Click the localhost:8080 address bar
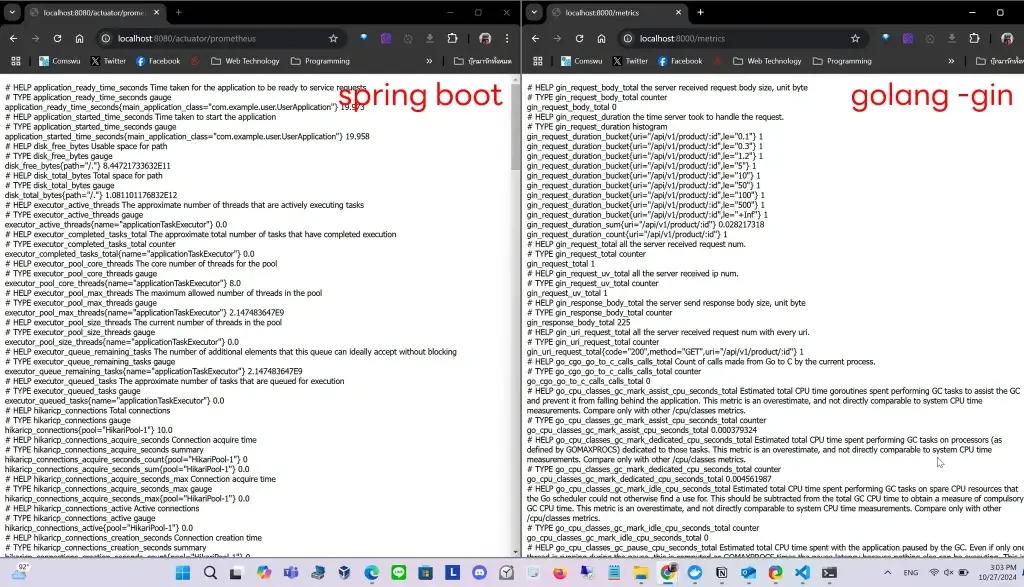1024x587 pixels. click(x=220, y=39)
